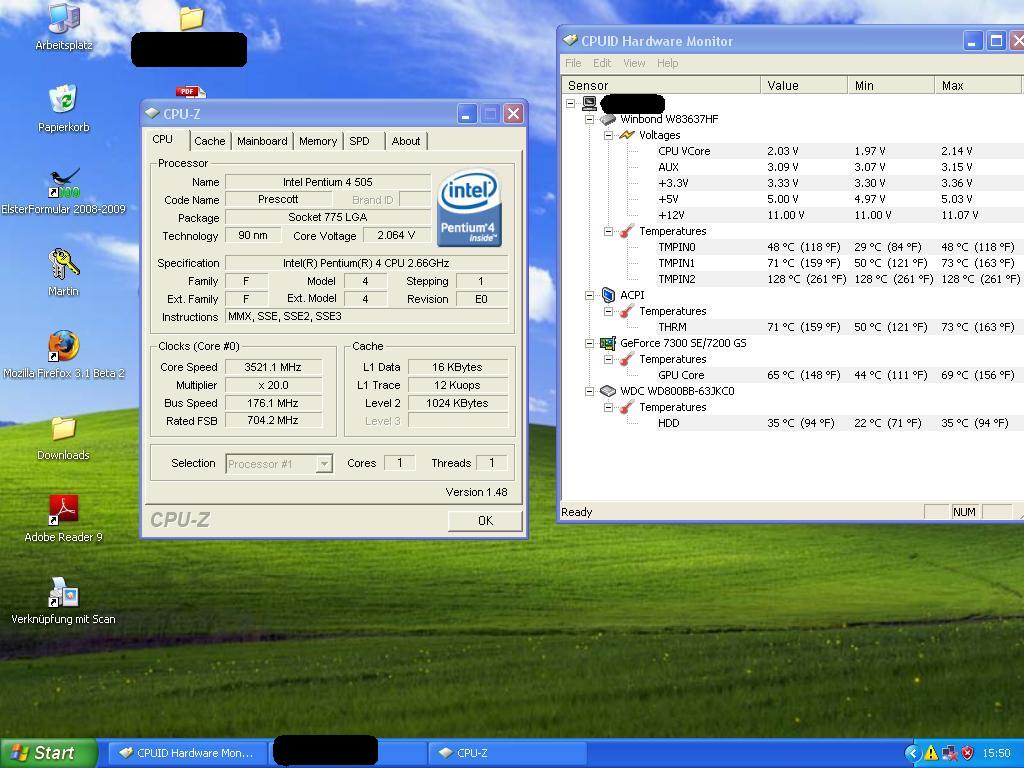Show hidden tray icons with the arrow
The height and width of the screenshot is (768, 1024).
pyautogui.click(x=912, y=753)
